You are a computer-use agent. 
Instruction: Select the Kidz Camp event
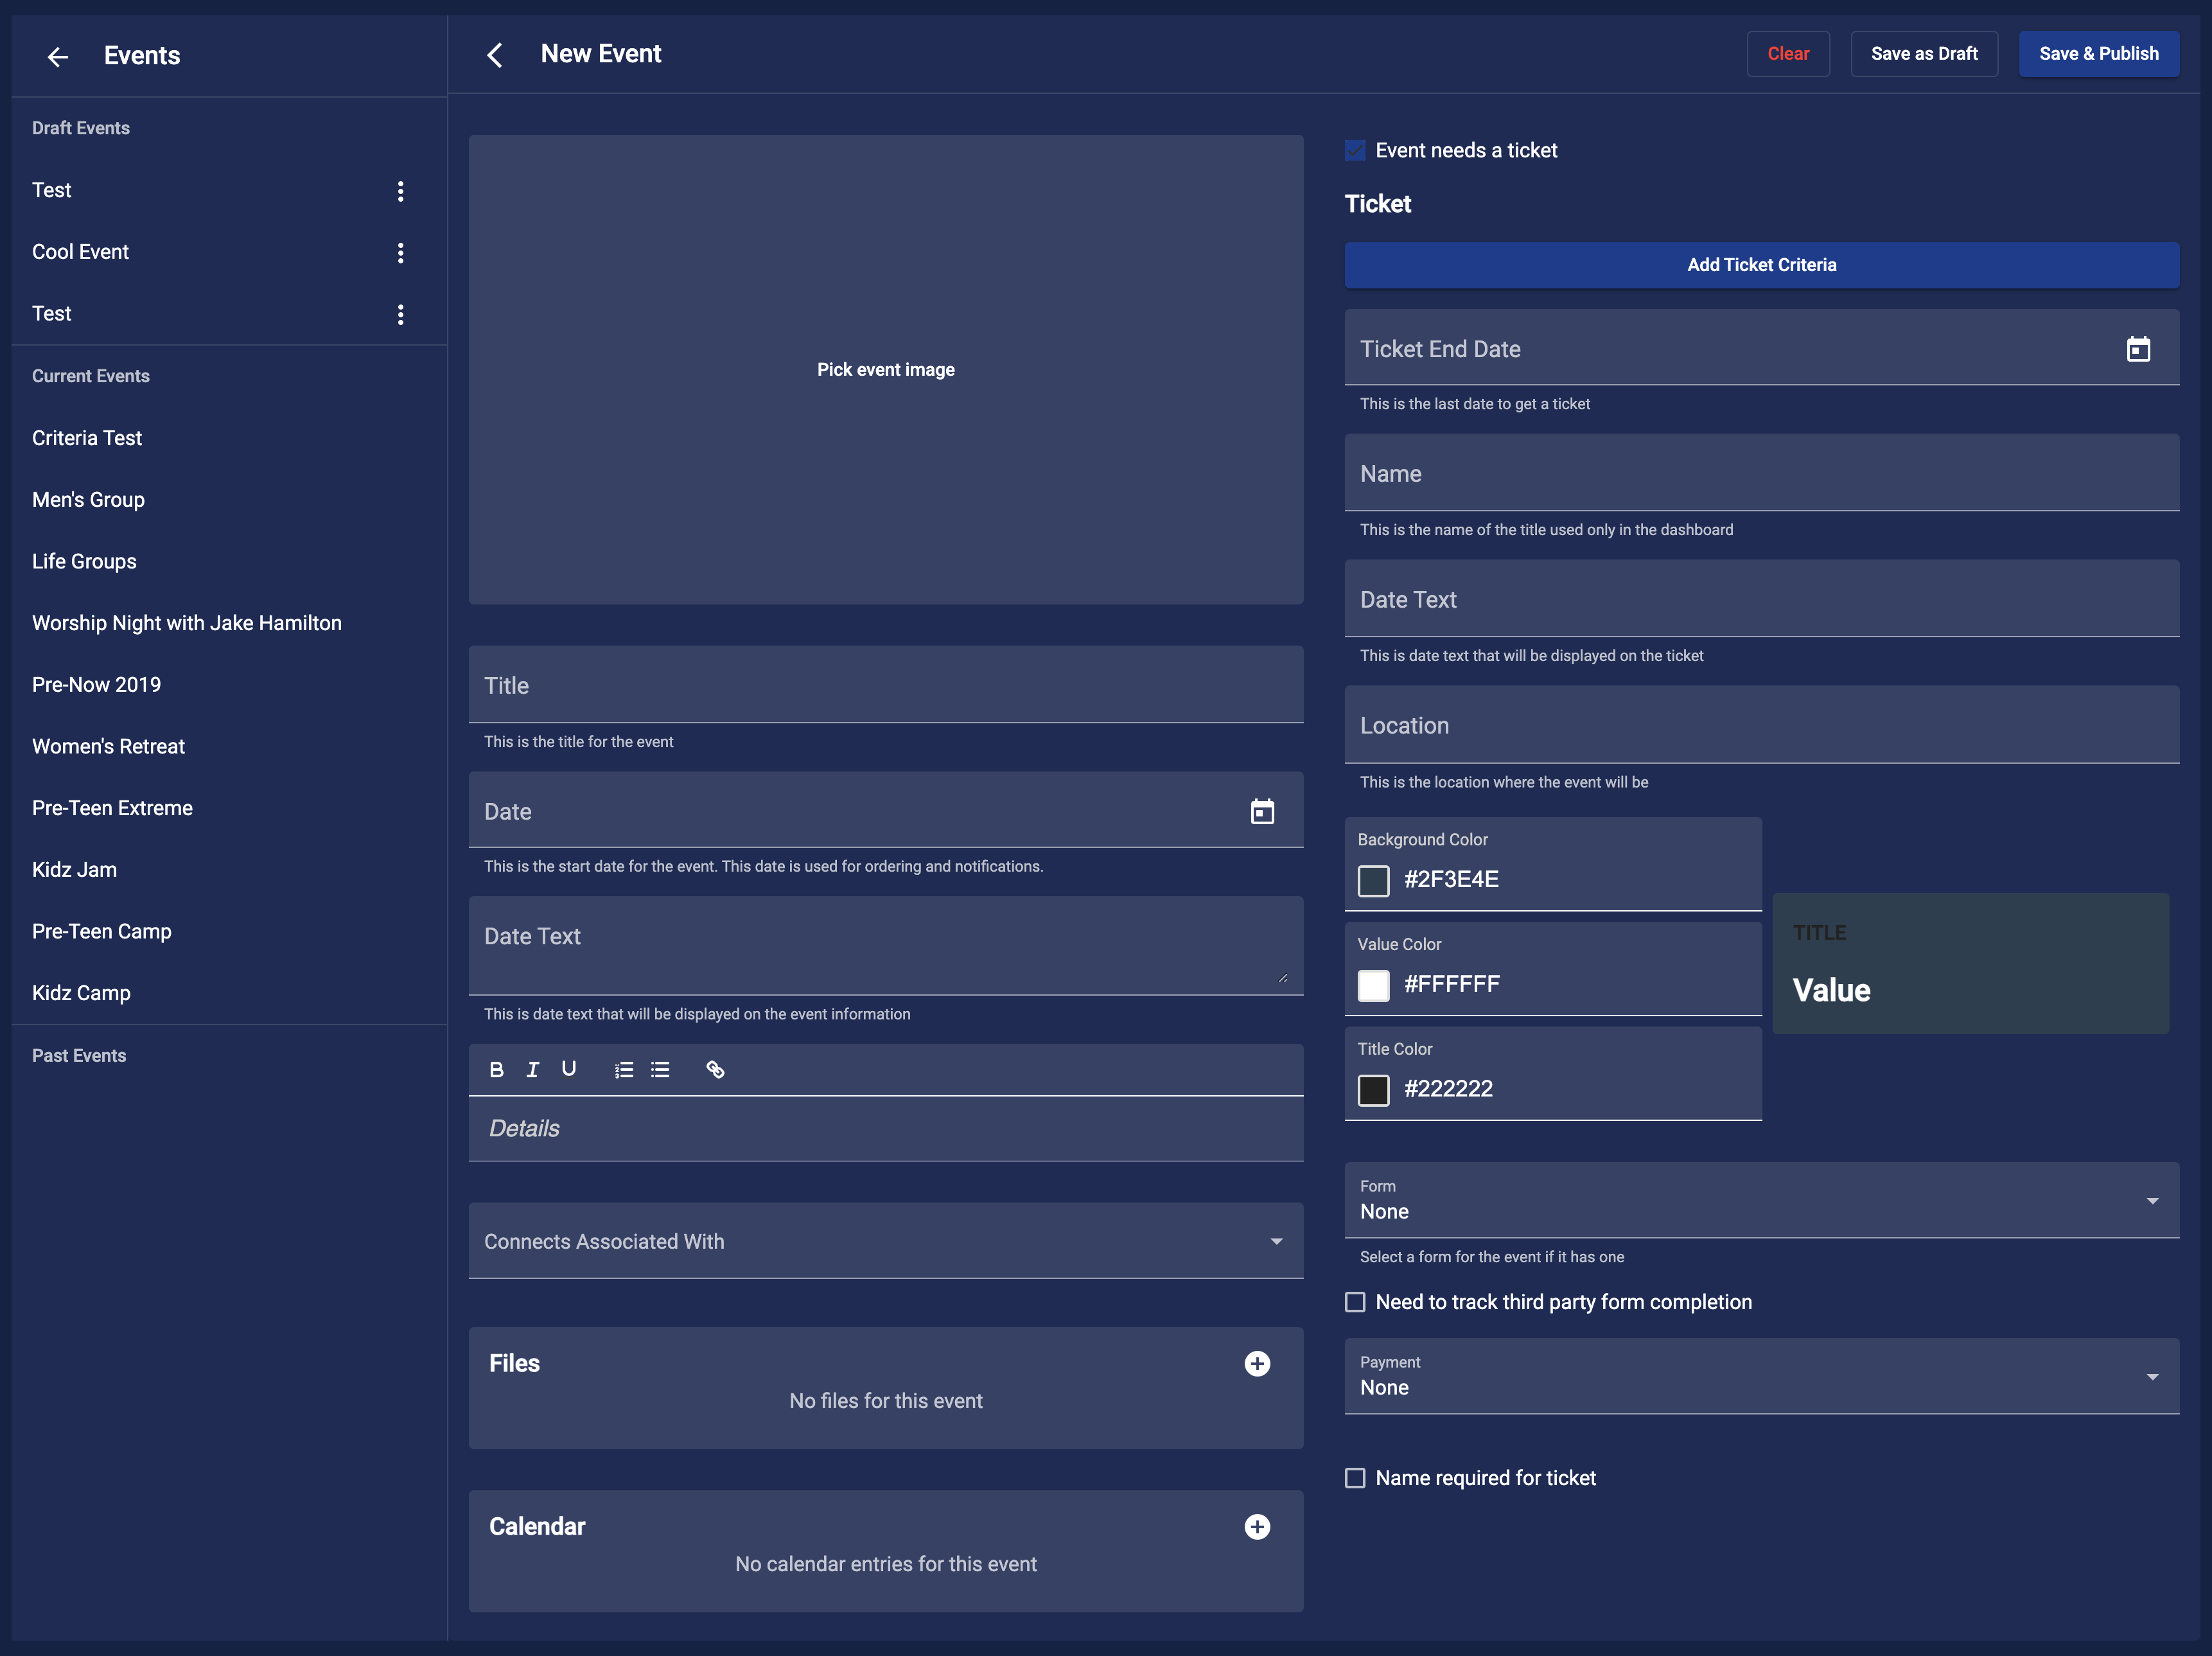229,993
